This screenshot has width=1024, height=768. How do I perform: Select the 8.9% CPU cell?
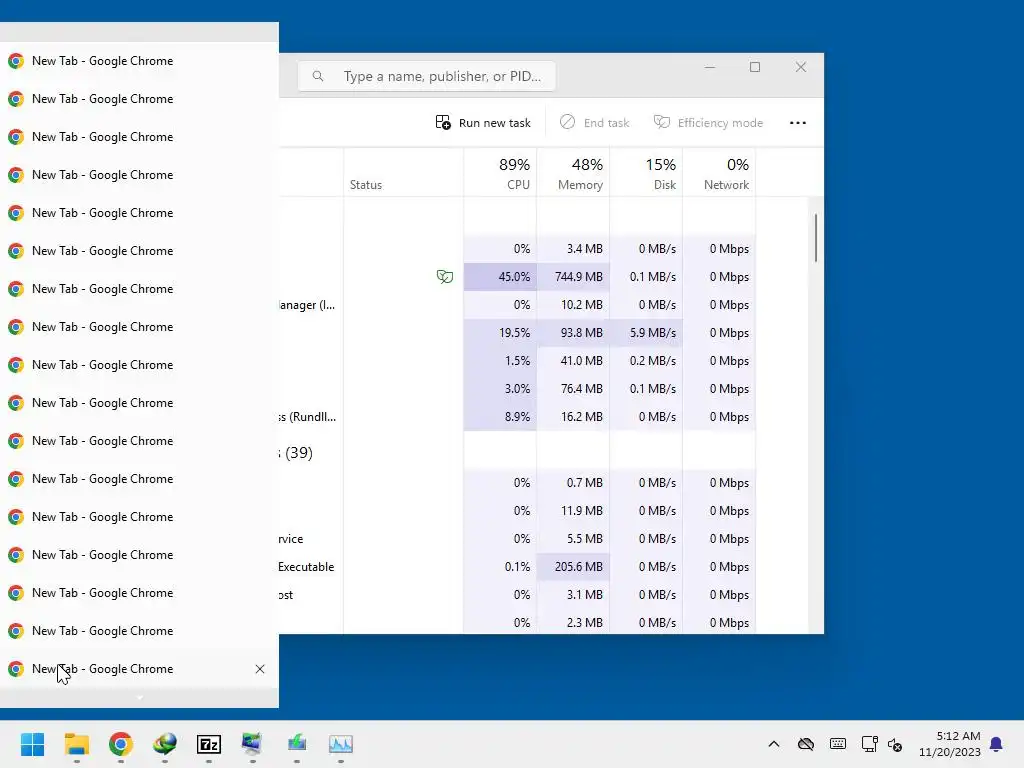pos(500,417)
